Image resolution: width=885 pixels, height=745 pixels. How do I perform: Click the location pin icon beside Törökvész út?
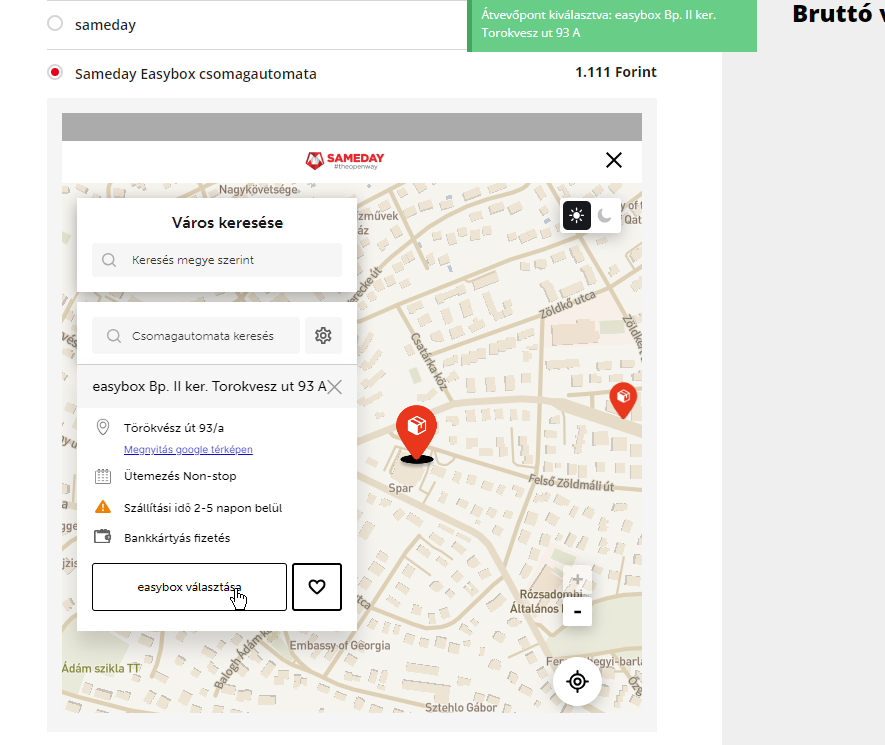tap(103, 427)
